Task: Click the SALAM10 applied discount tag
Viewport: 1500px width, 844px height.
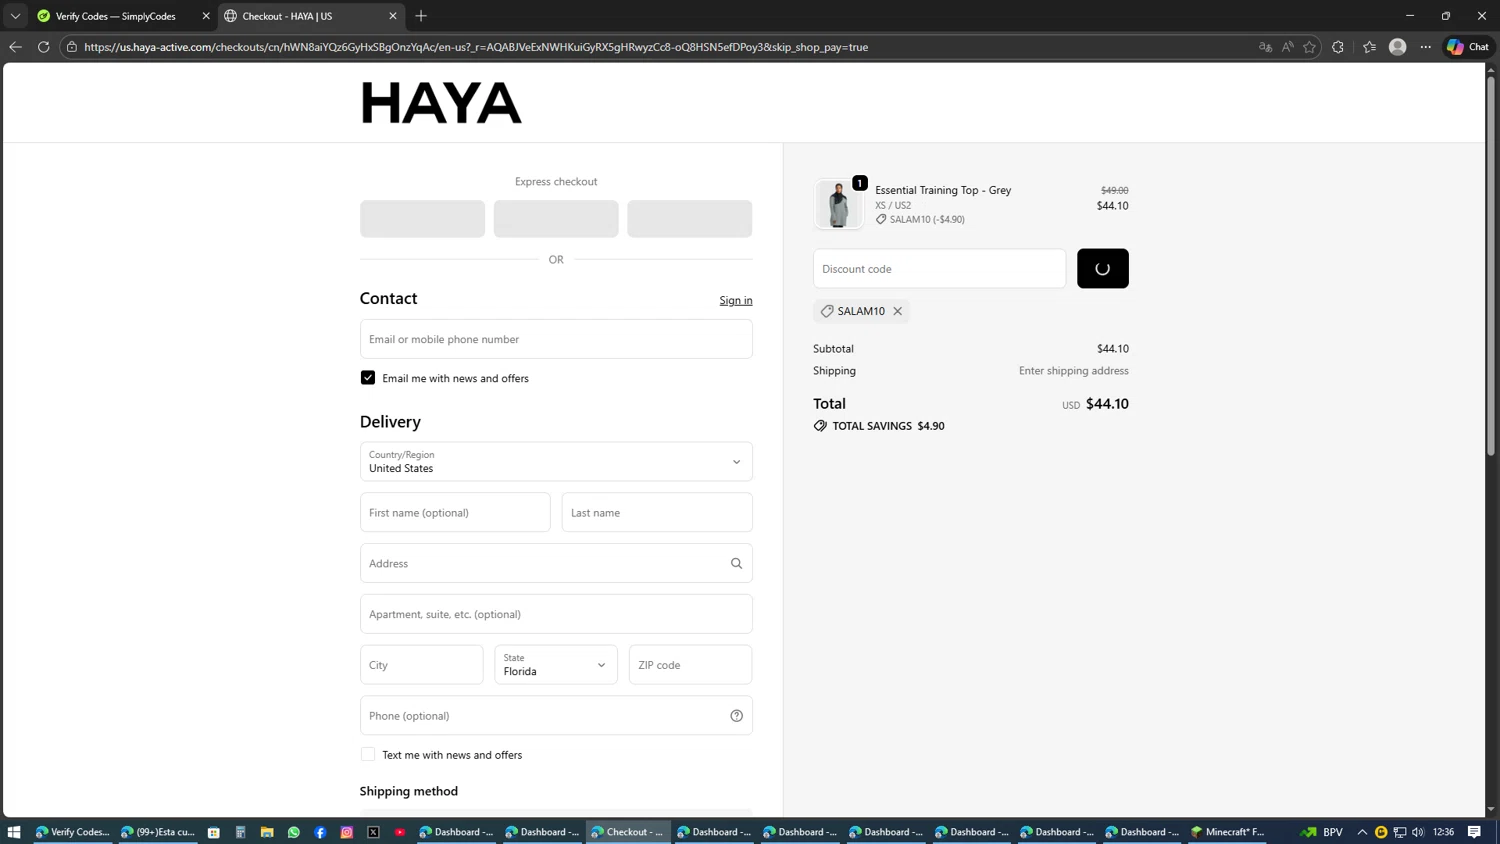Action: [861, 311]
